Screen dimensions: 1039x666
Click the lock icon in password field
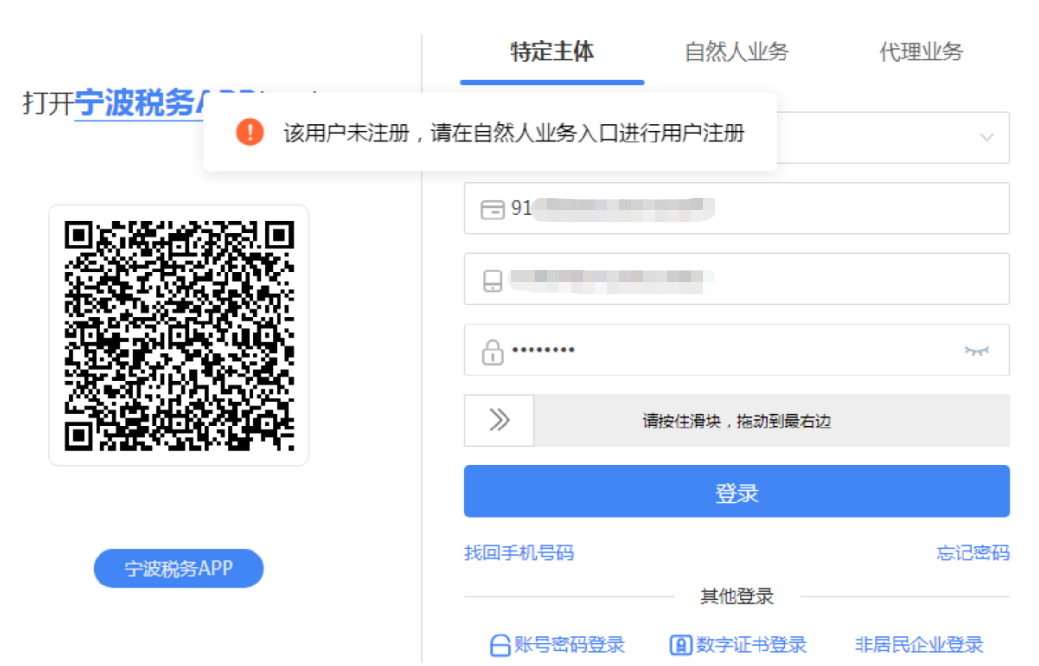point(492,353)
